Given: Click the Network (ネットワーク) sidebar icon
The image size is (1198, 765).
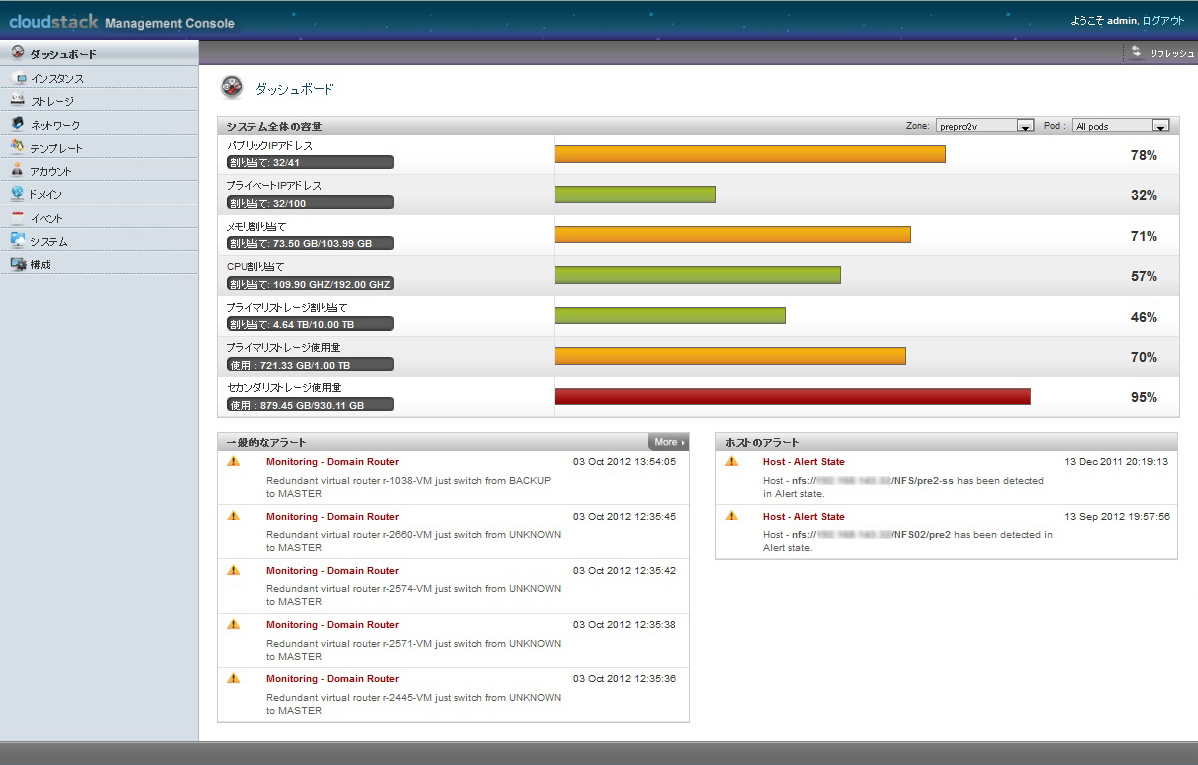Looking at the screenshot, I should [x=18, y=123].
